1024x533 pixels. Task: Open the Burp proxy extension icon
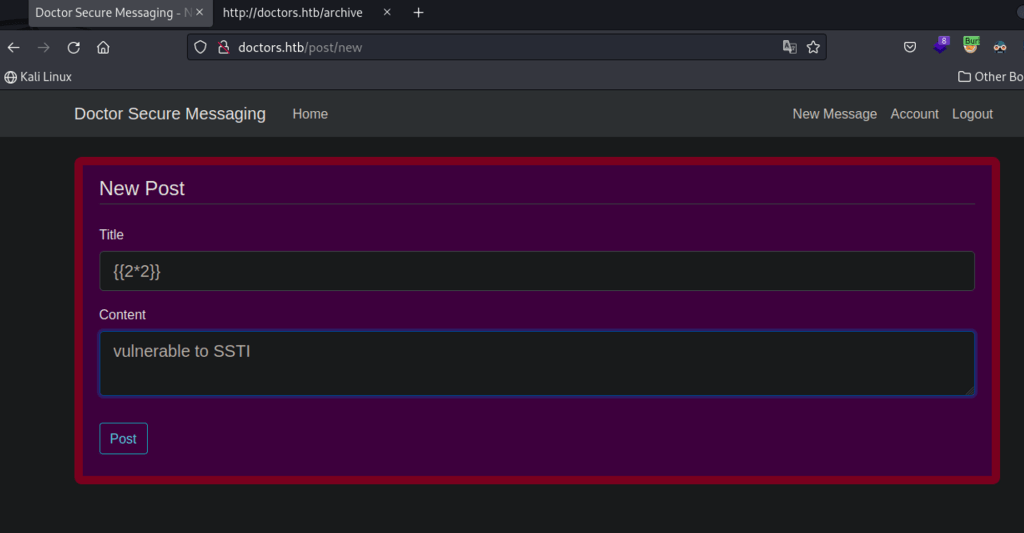pyautogui.click(x=971, y=45)
